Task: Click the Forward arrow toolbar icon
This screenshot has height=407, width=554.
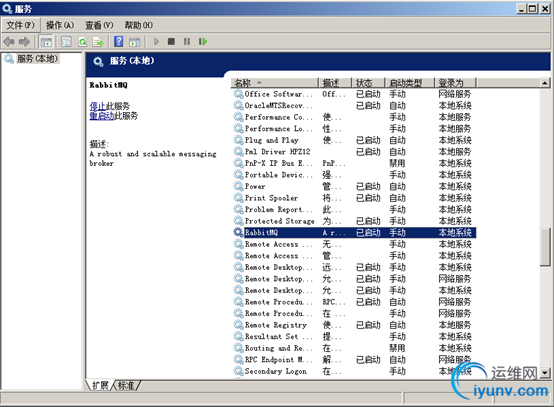Action: click(x=24, y=42)
